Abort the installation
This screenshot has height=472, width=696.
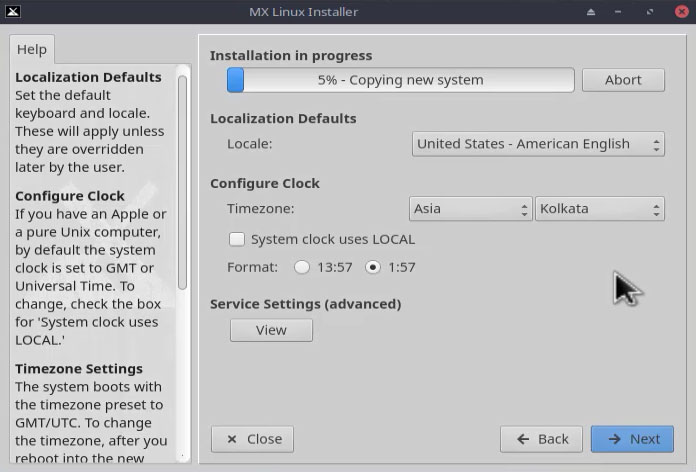[x=623, y=80]
